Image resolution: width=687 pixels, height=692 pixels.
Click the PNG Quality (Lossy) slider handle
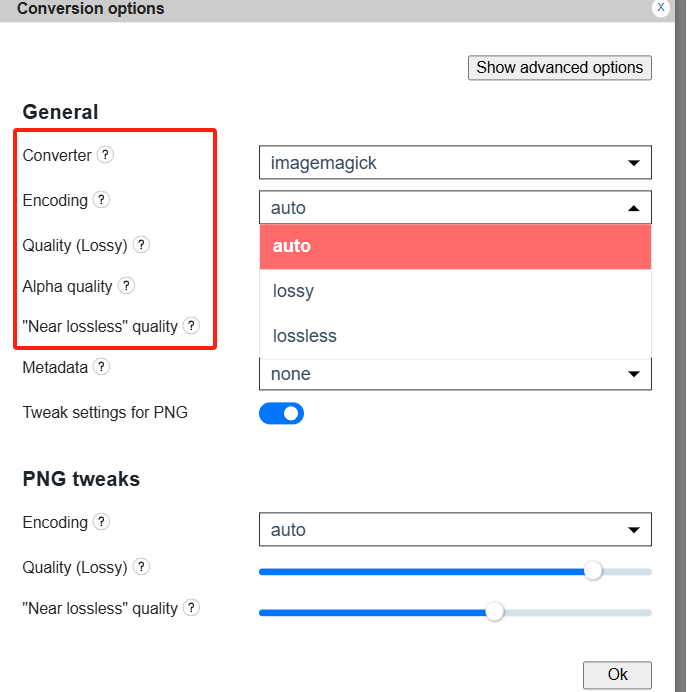[593, 571]
